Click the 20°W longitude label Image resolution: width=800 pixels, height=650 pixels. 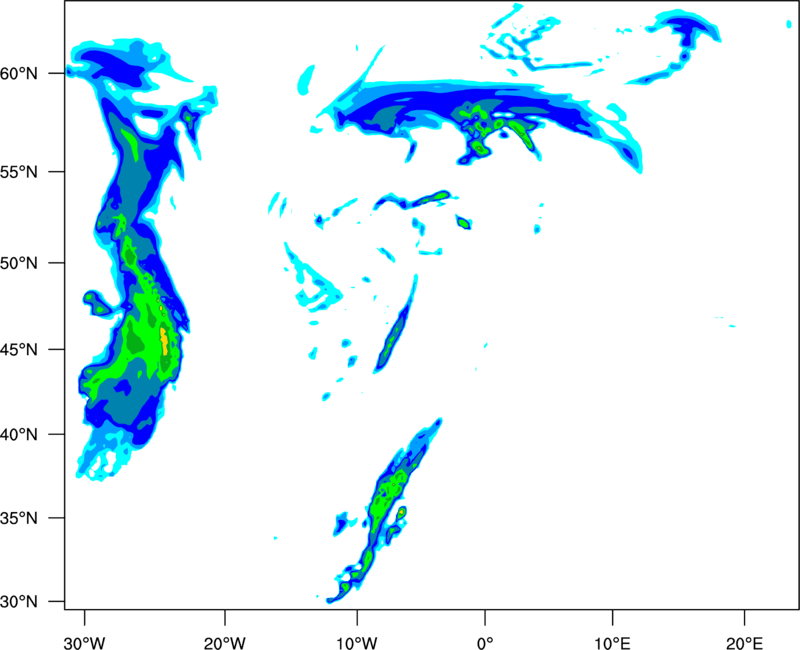pyautogui.click(x=225, y=643)
